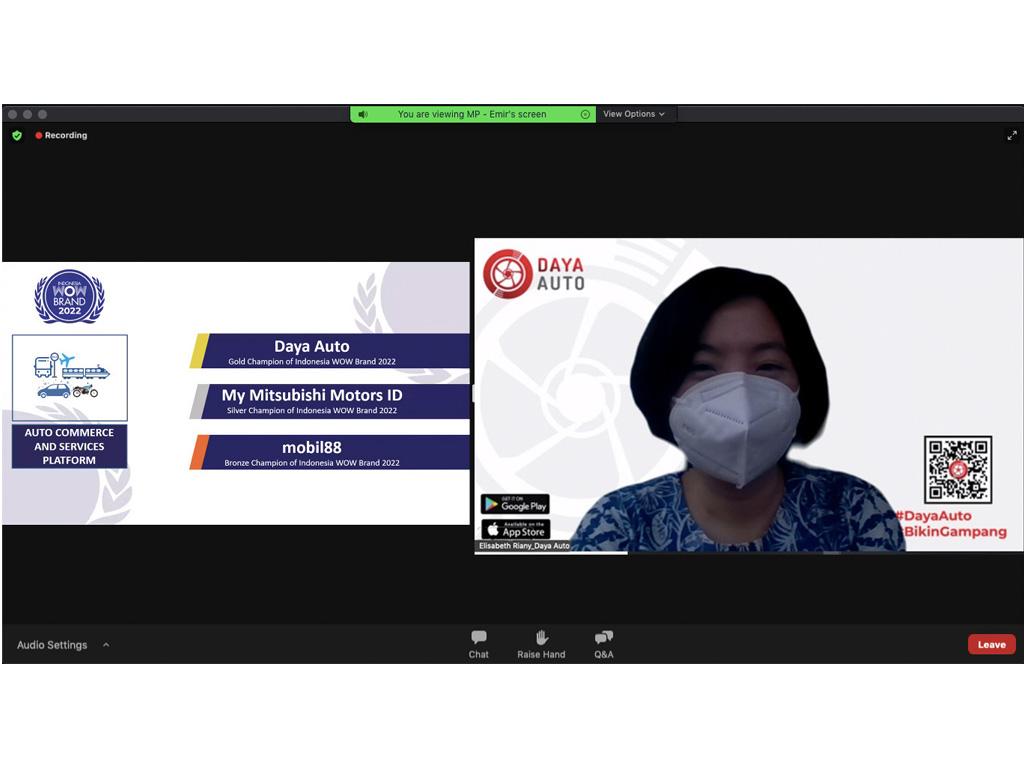Click the 'Auto Commerce and Services Platform' label
The width and height of the screenshot is (1024, 768).
coord(69,446)
